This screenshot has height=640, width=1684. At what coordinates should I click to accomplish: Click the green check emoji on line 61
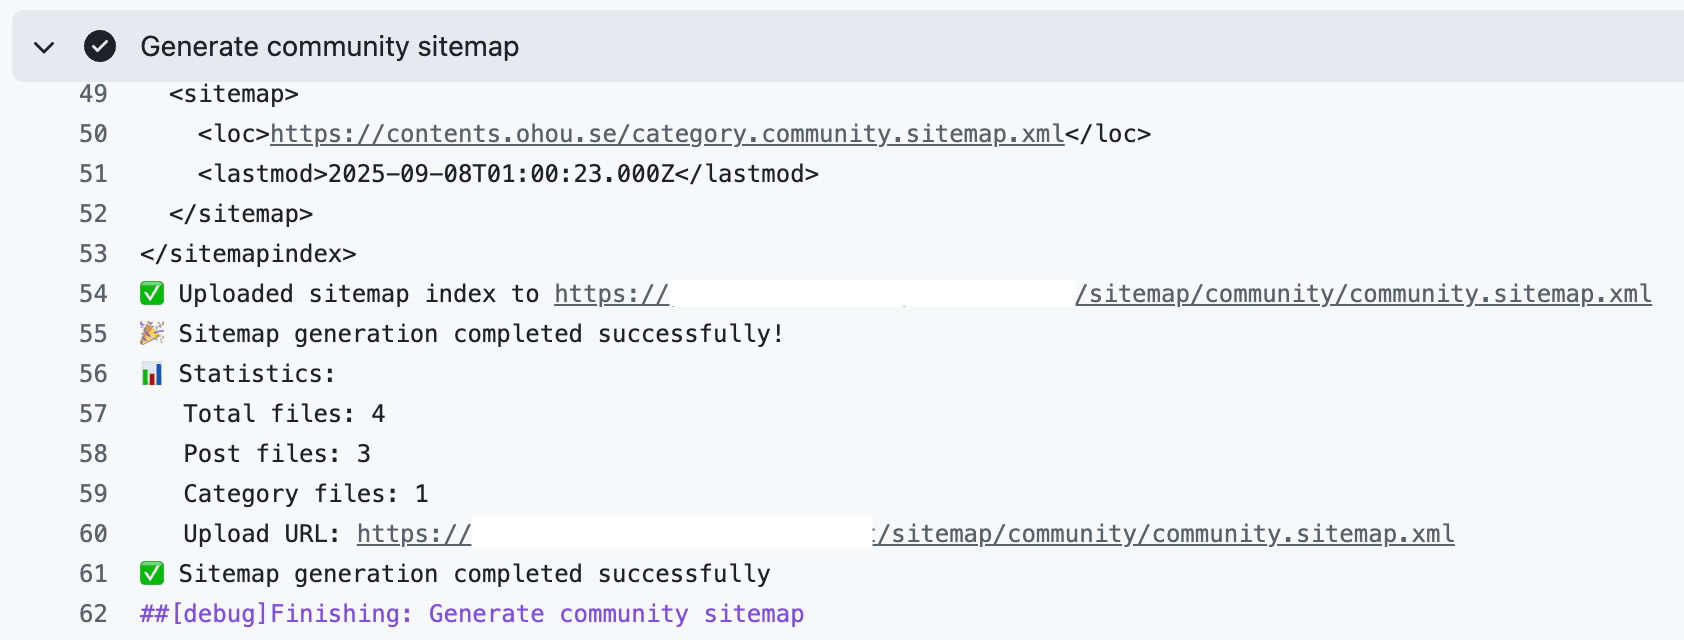pyautogui.click(x=152, y=574)
